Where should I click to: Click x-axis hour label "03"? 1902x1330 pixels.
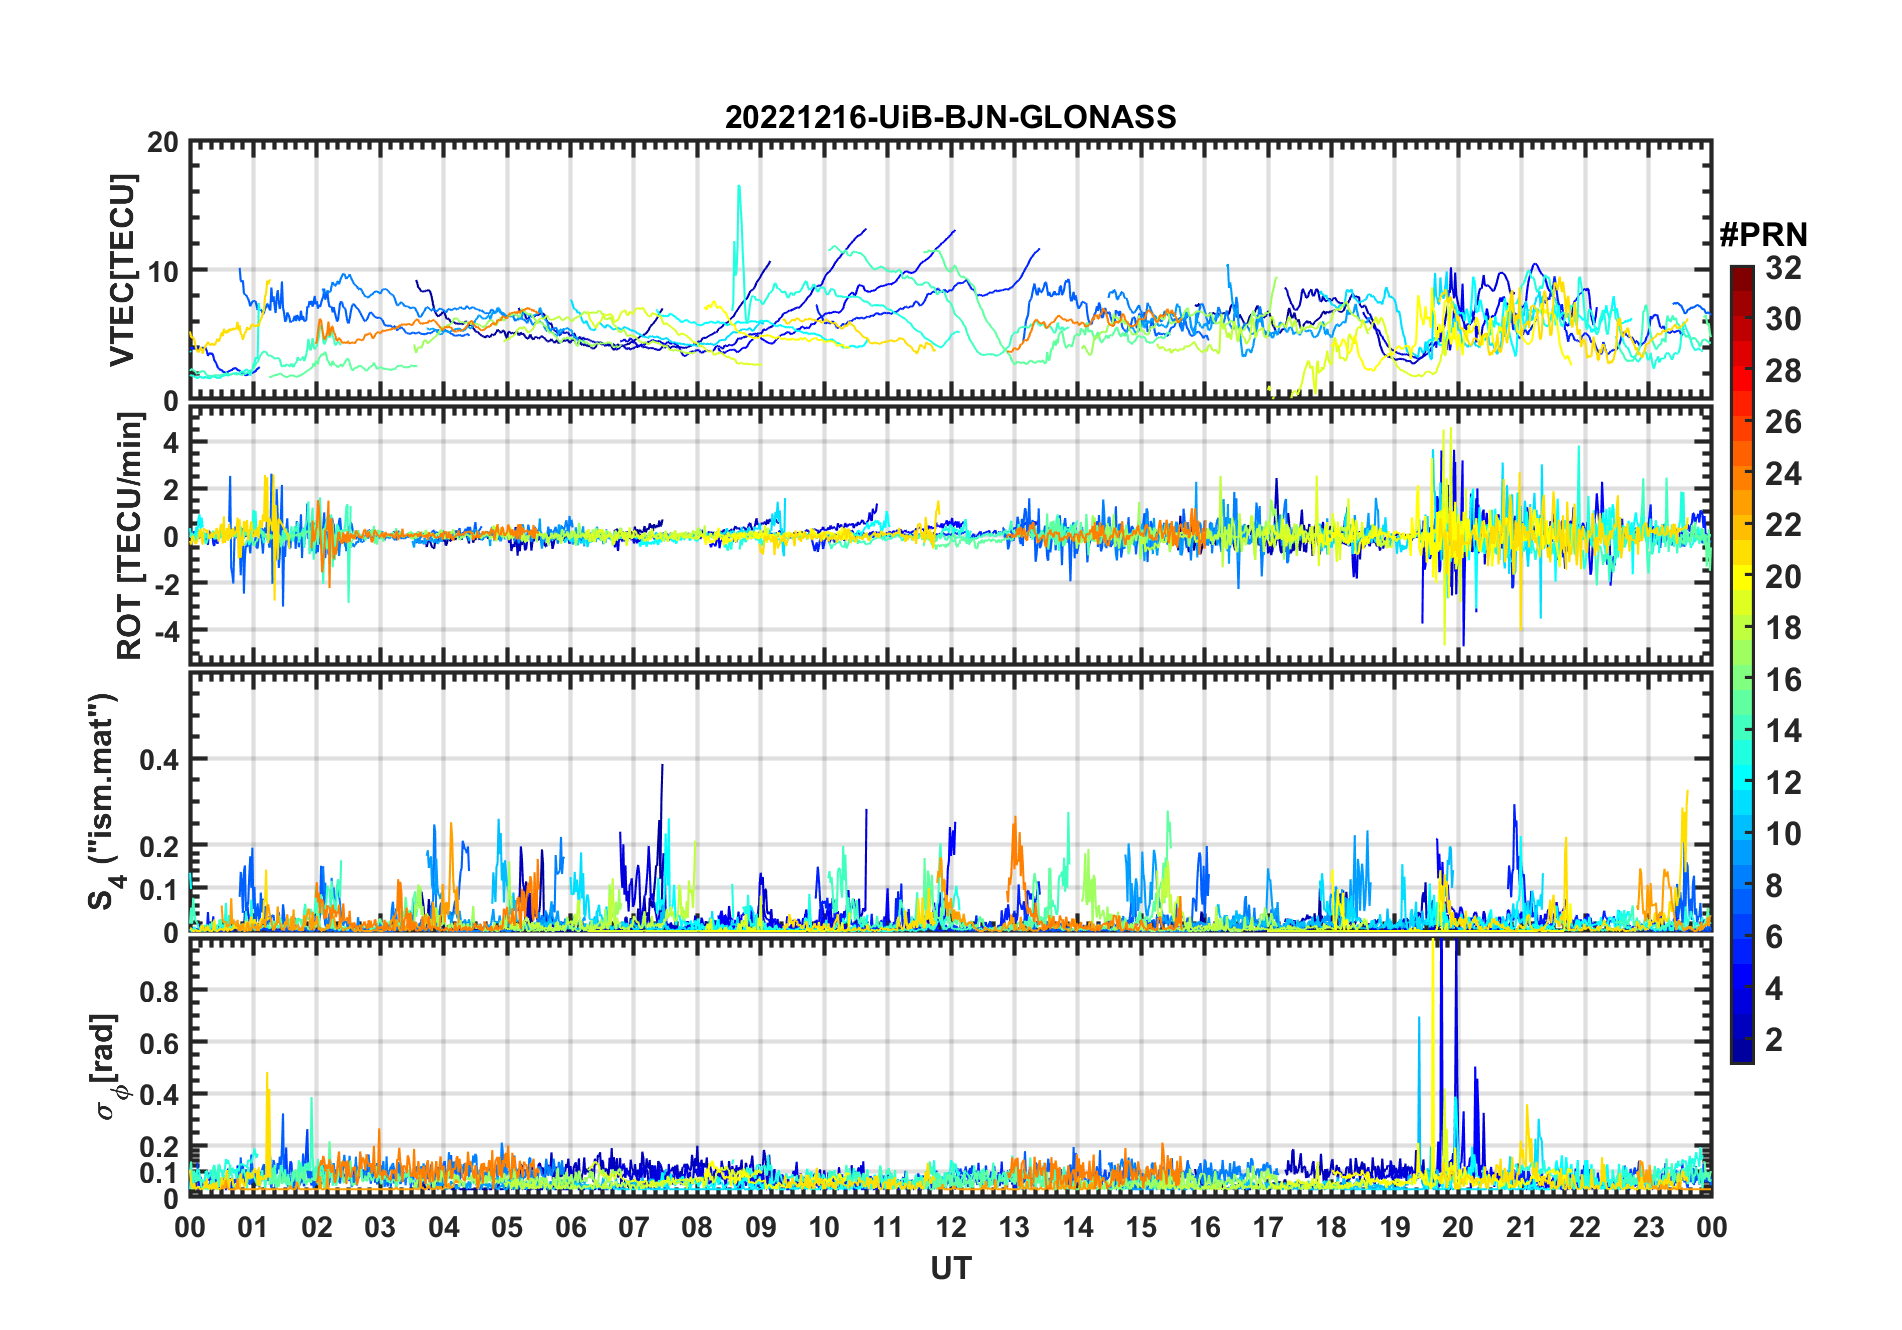point(380,1228)
